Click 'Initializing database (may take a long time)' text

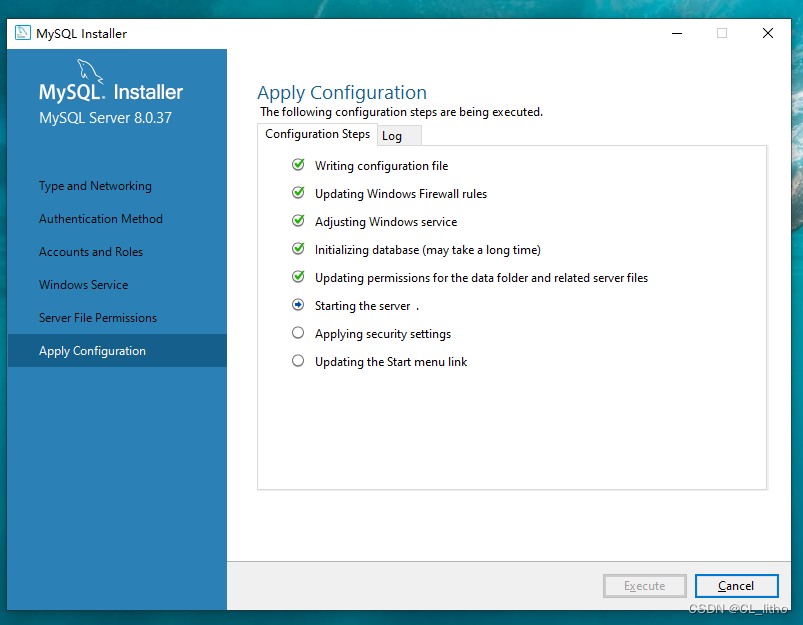click(428, 250)
